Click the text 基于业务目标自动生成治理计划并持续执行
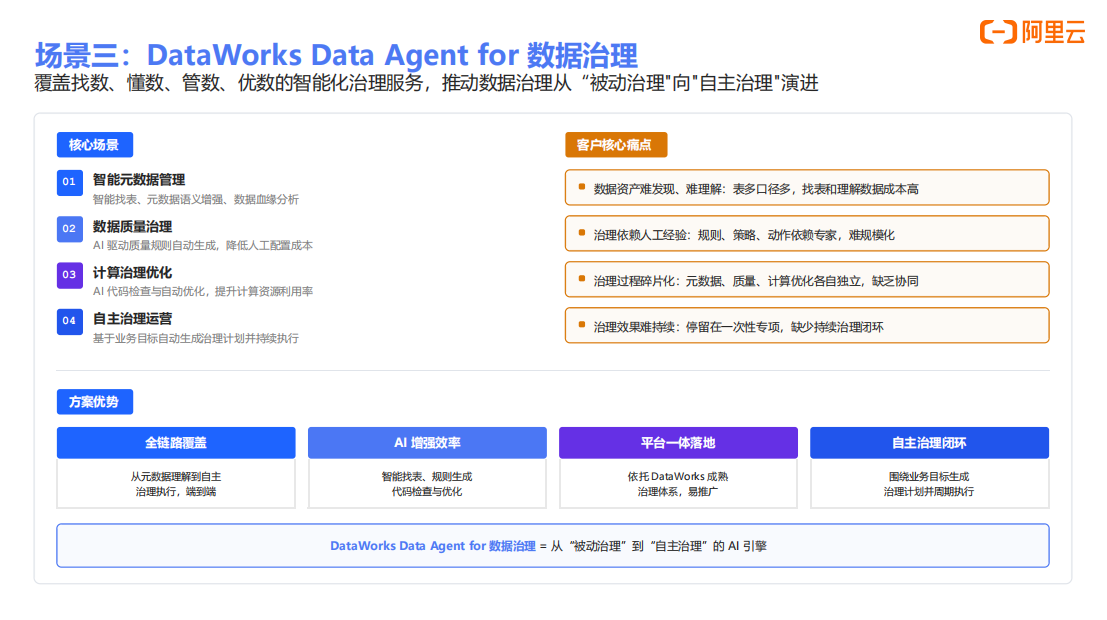This screenshot has width=1107, height=620. pos(196,339)
